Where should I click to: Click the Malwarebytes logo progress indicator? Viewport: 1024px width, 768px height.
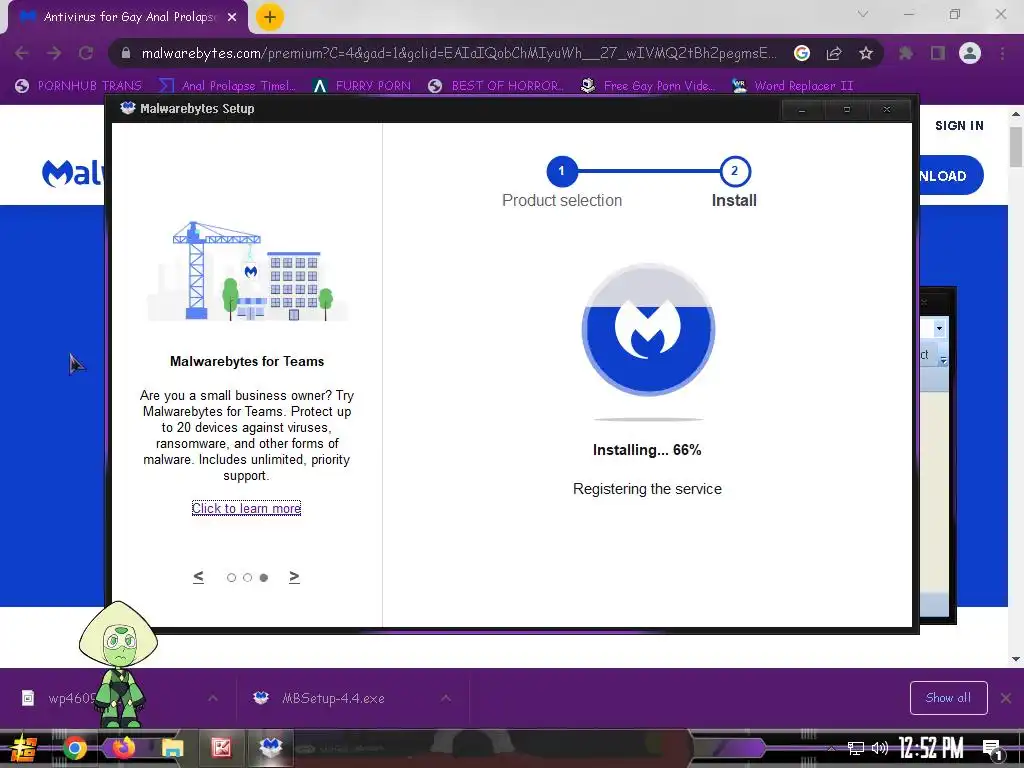coord(648,330)
